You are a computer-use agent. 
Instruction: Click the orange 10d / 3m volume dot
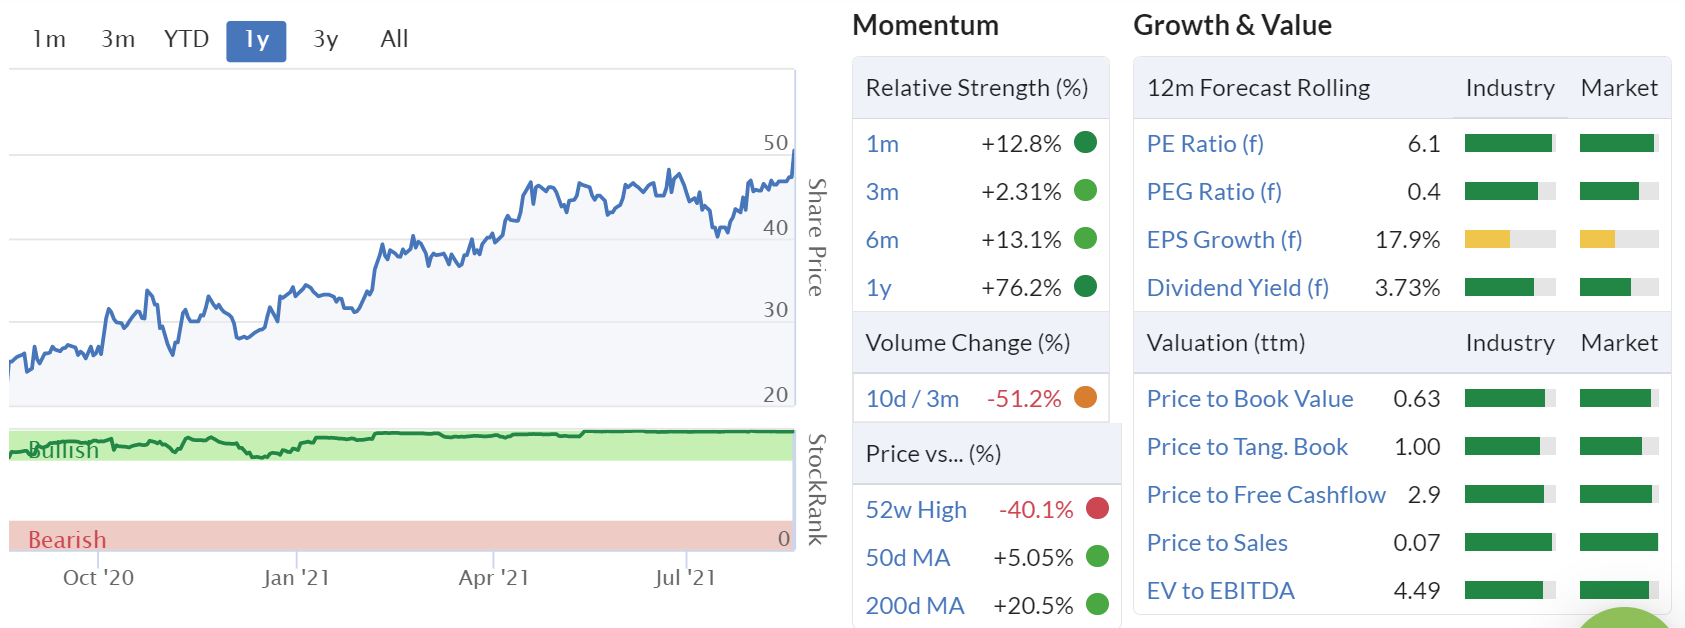pos(1085,397)
